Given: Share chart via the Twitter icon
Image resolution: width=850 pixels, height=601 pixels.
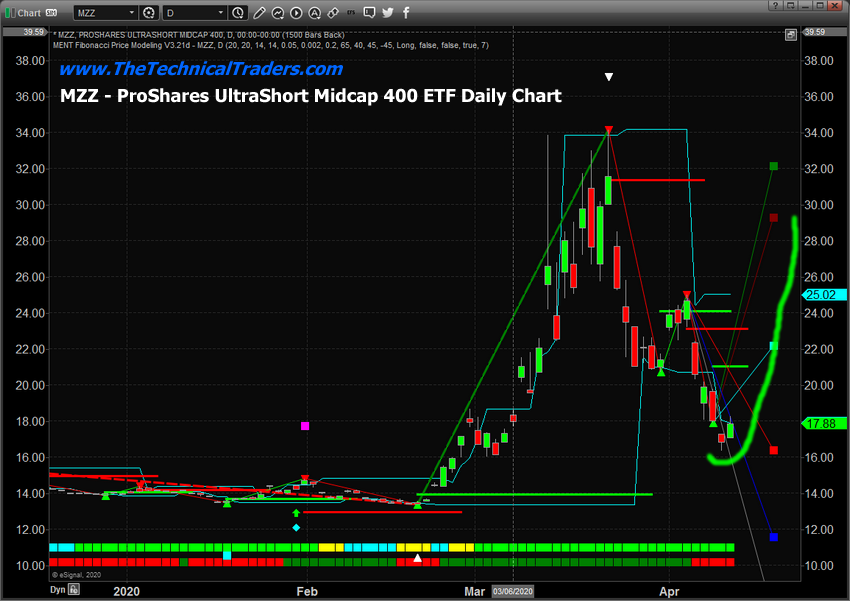Looking at the screenshot, I should (x=388, y=12).
